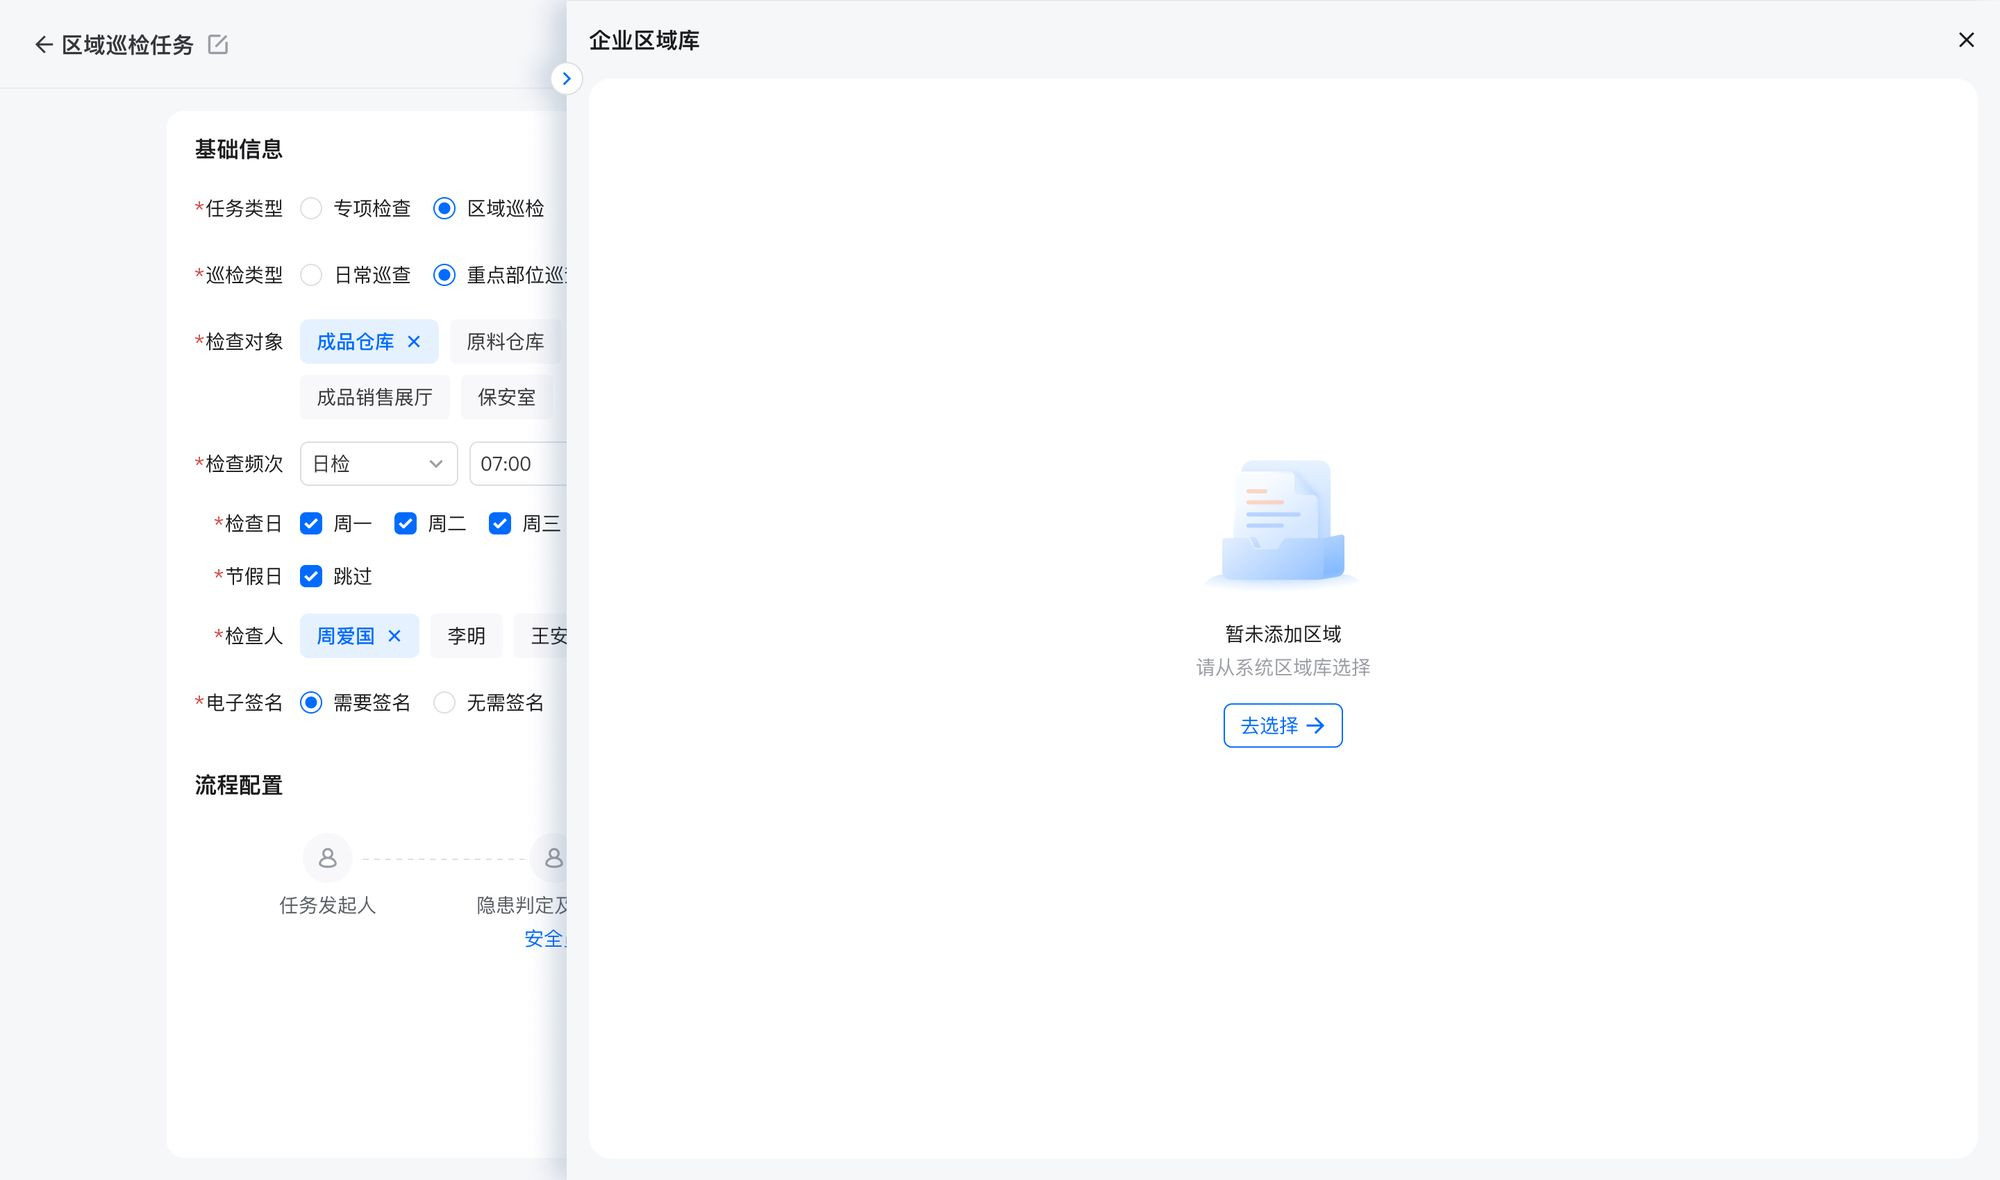Collapse the side panel with the chevron

[566, 78]
